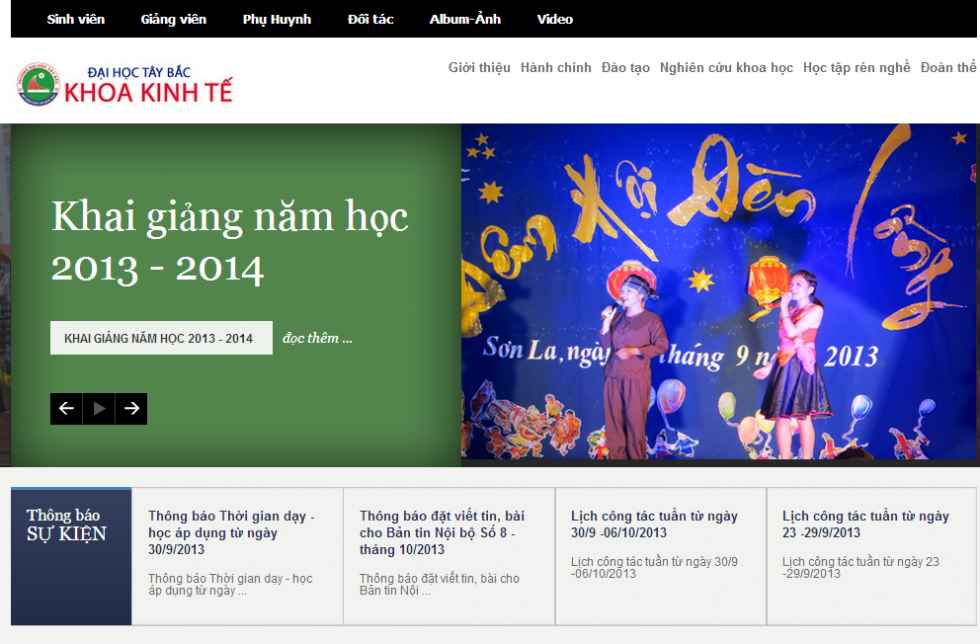This screenshot has width=980, height=644.
Task: Open Học tập rèn nghề menu
Action: pyautogui.click(x=857, y=68)
